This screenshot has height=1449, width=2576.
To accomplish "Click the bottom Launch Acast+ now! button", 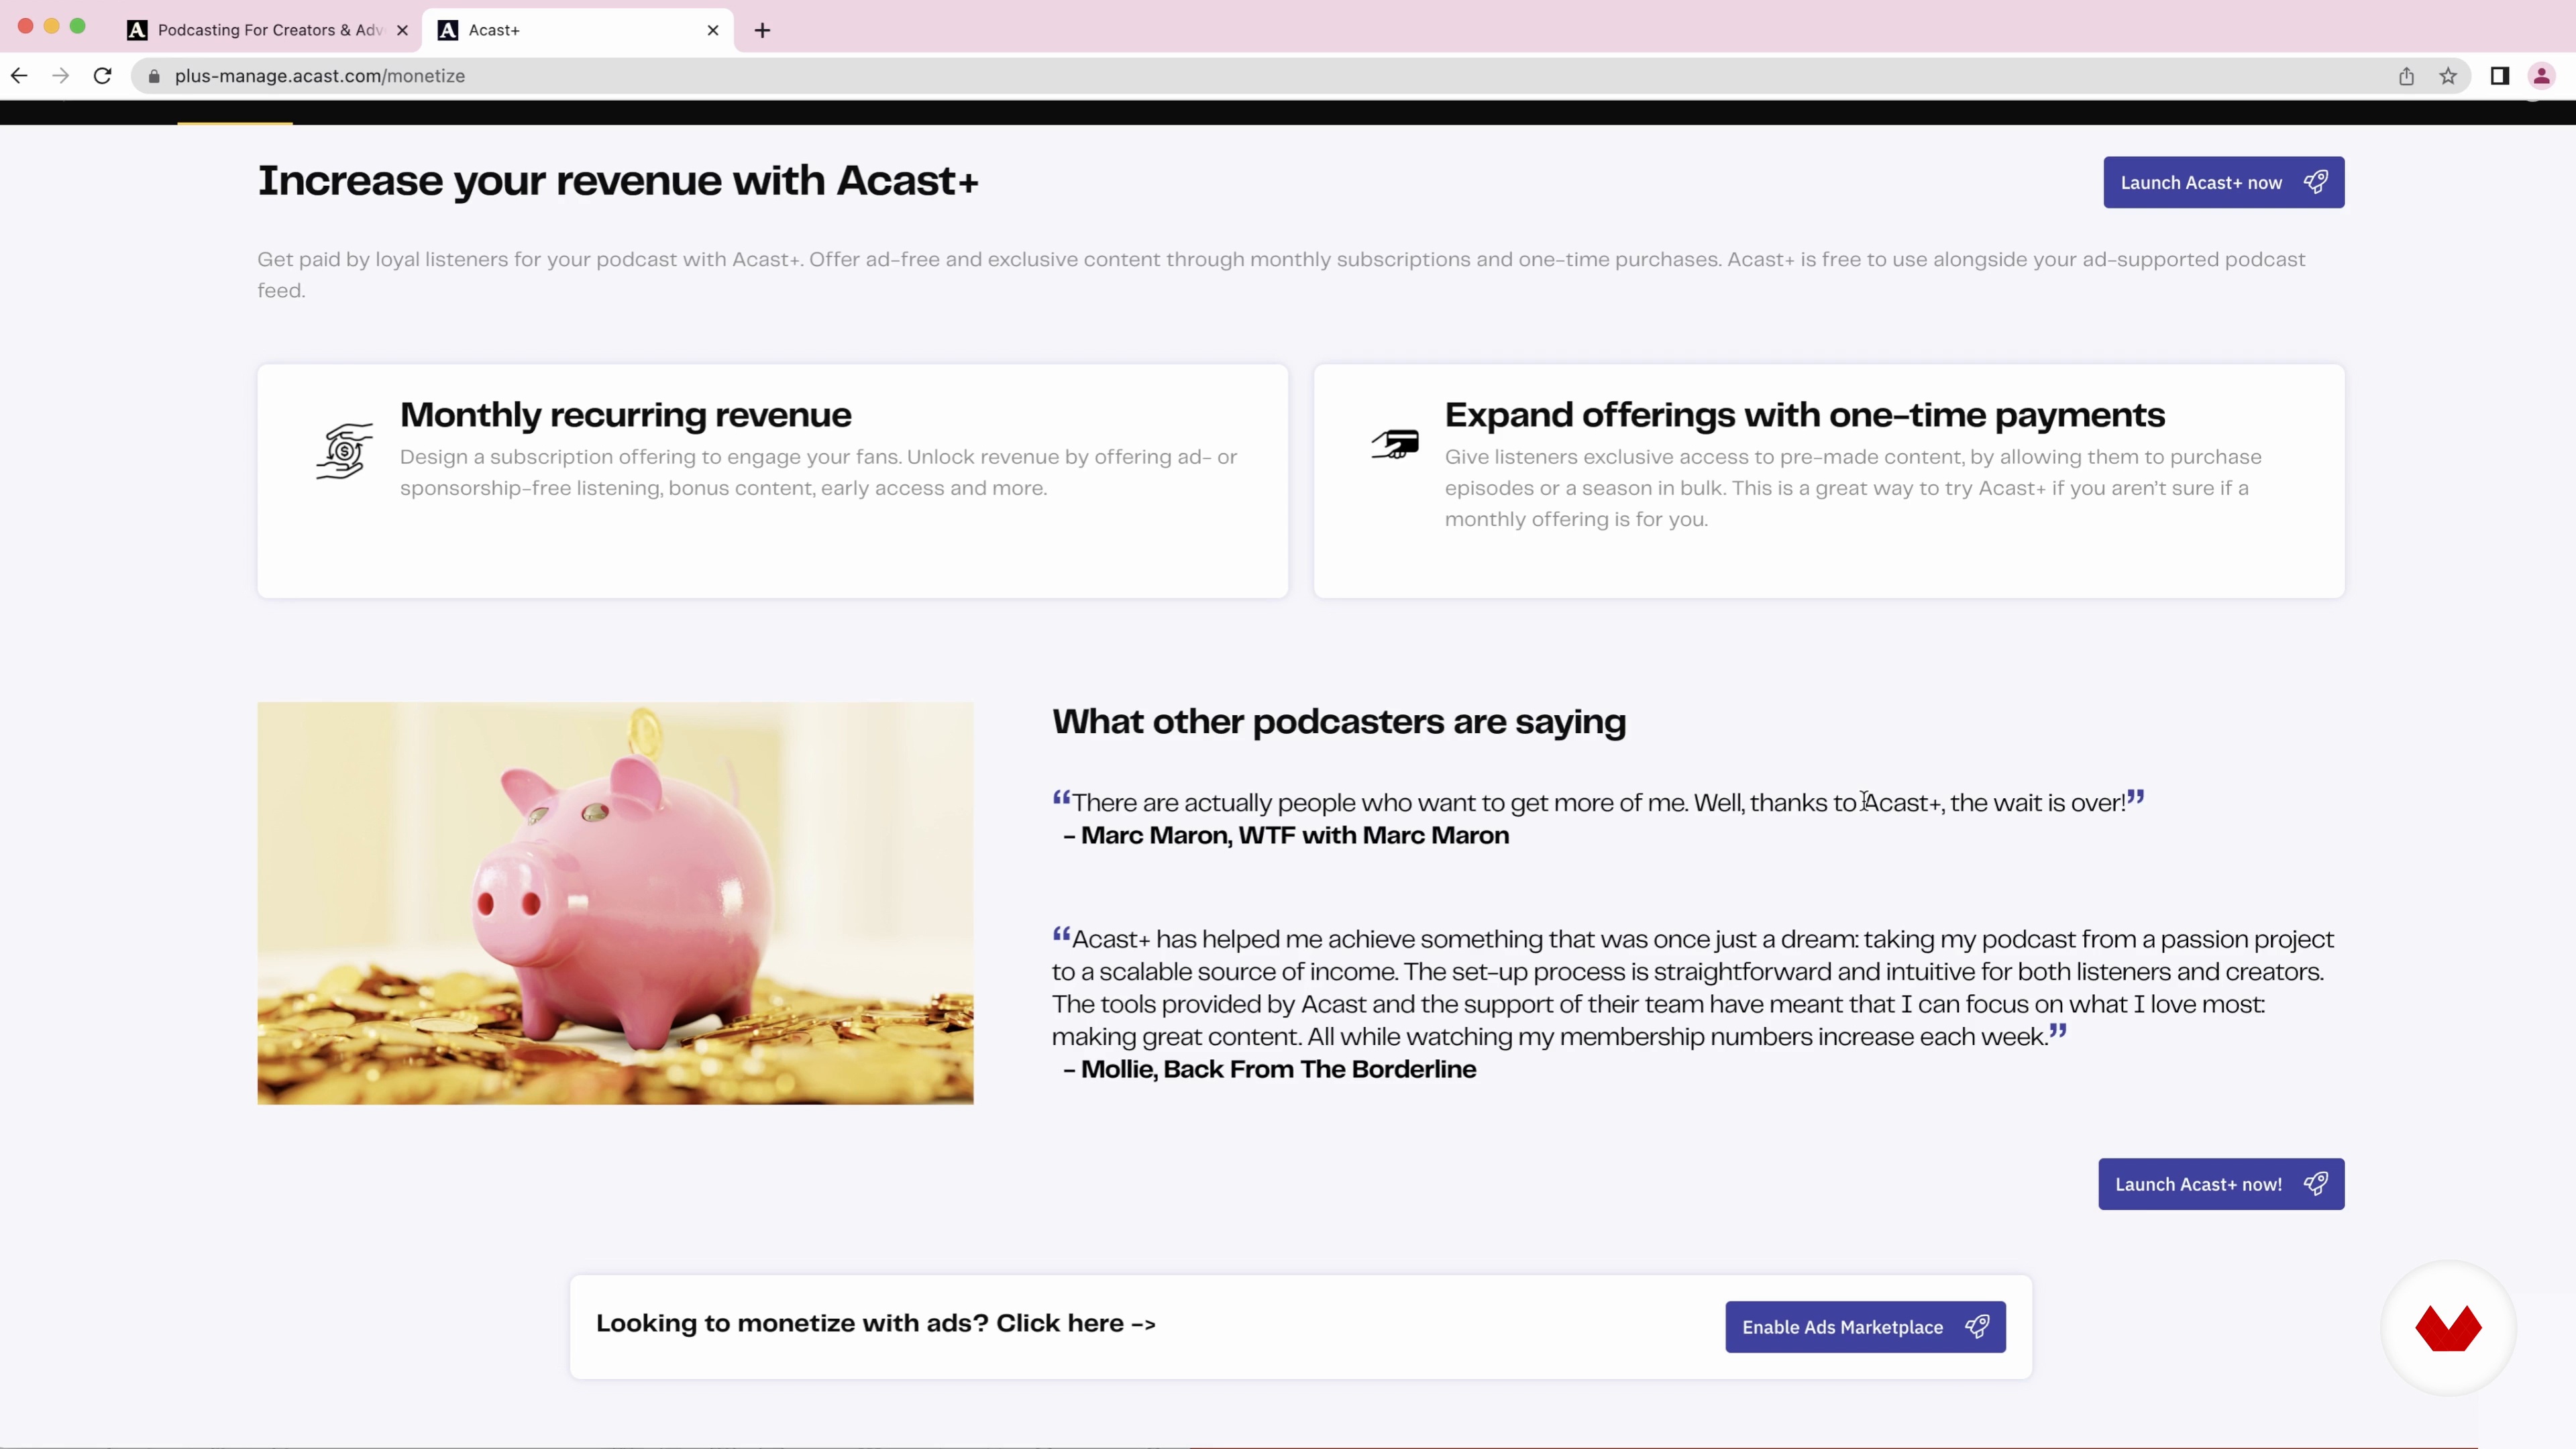I will coord(2221,1184).
